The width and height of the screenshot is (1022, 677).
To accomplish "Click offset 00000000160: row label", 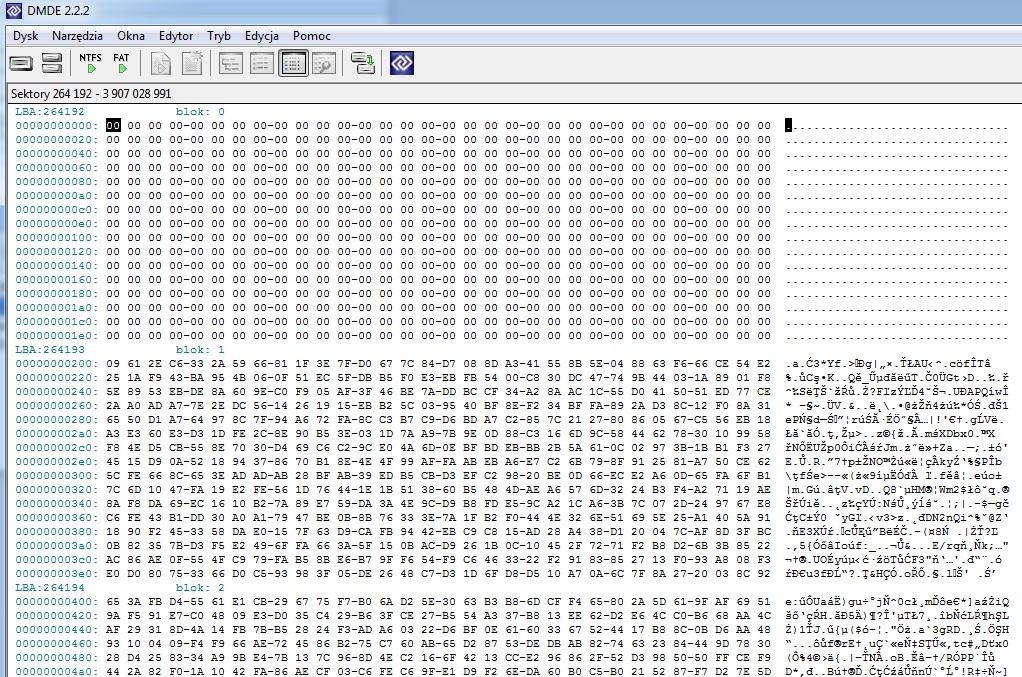I will pos(57,280).
